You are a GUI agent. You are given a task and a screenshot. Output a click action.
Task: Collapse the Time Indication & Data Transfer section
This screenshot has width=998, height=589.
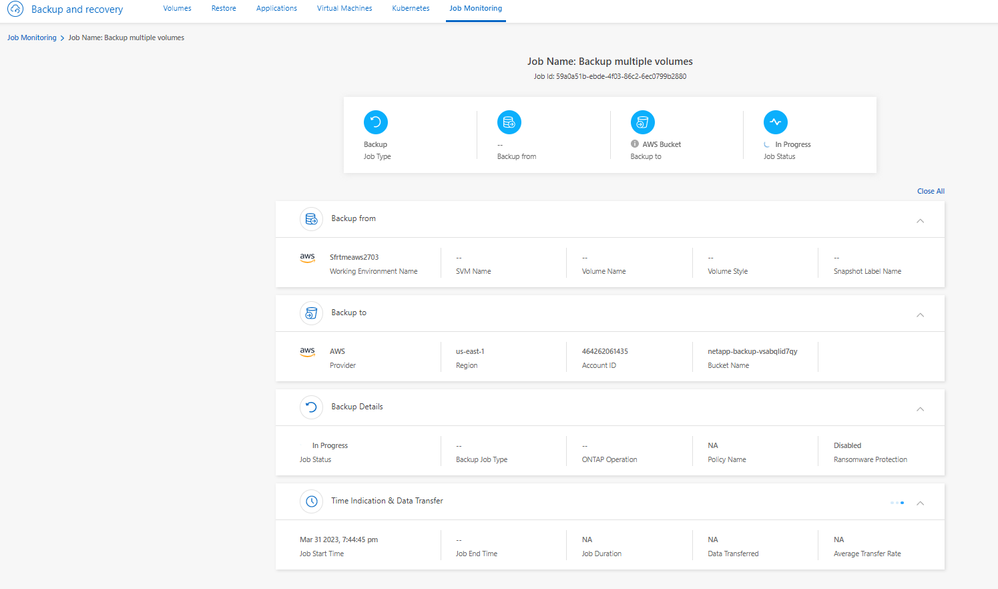tap(920, 503)
